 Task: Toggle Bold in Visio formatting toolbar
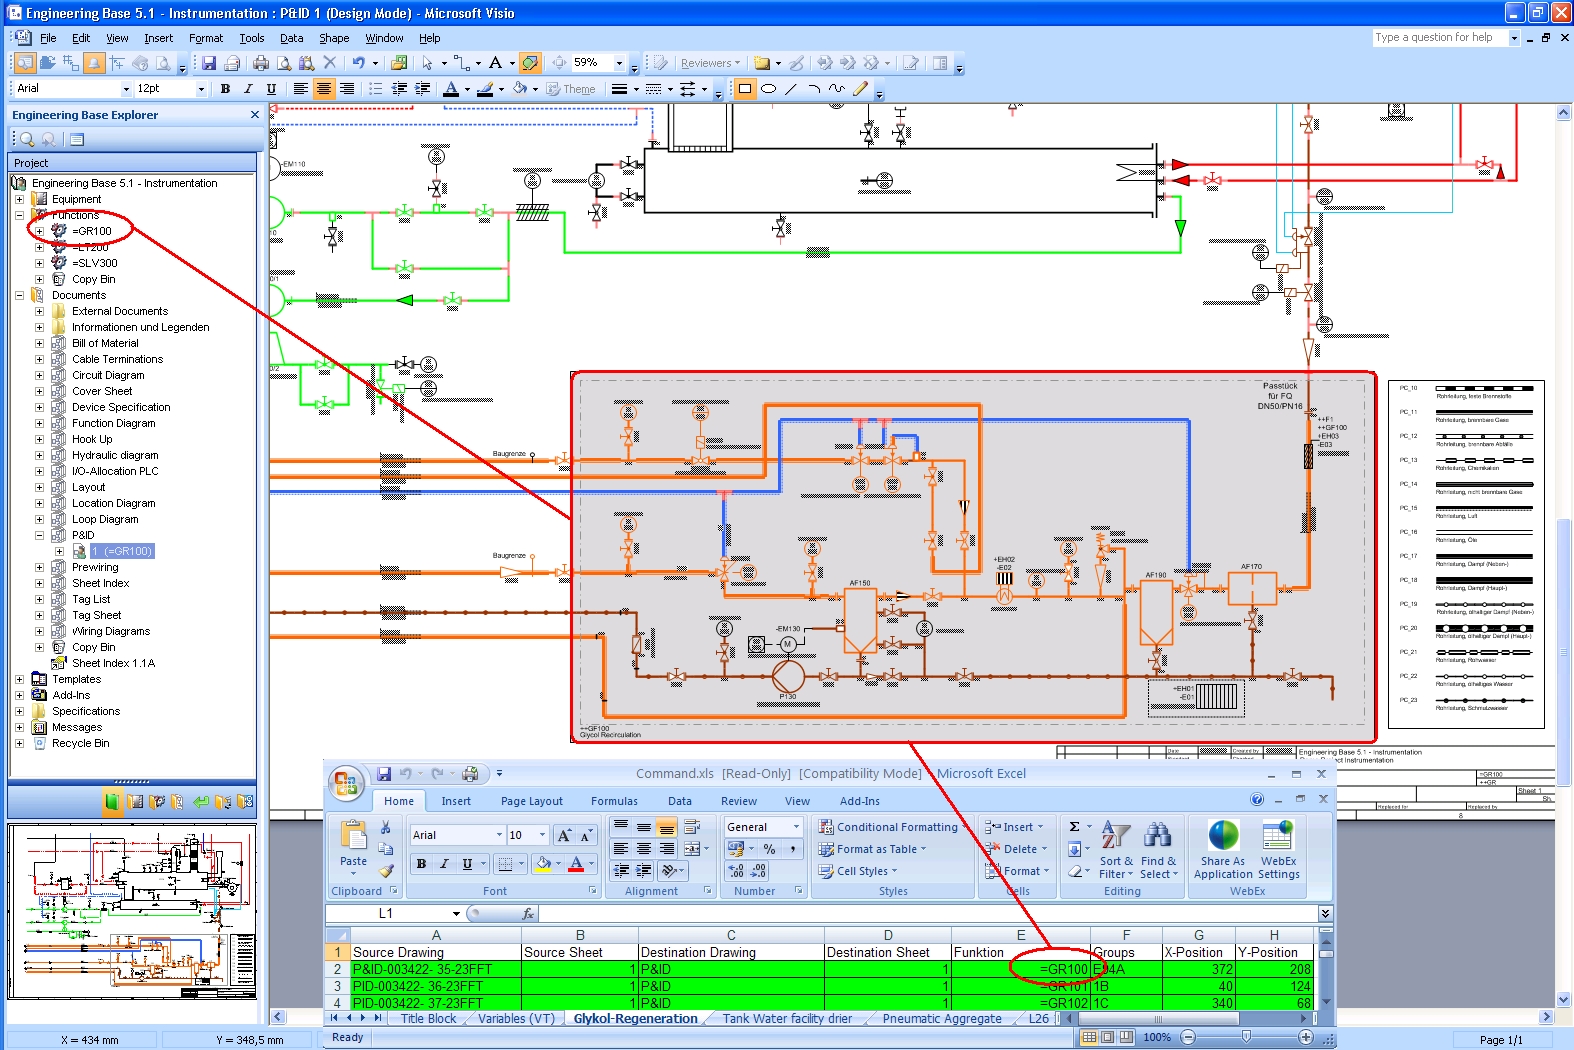(225, 89)
